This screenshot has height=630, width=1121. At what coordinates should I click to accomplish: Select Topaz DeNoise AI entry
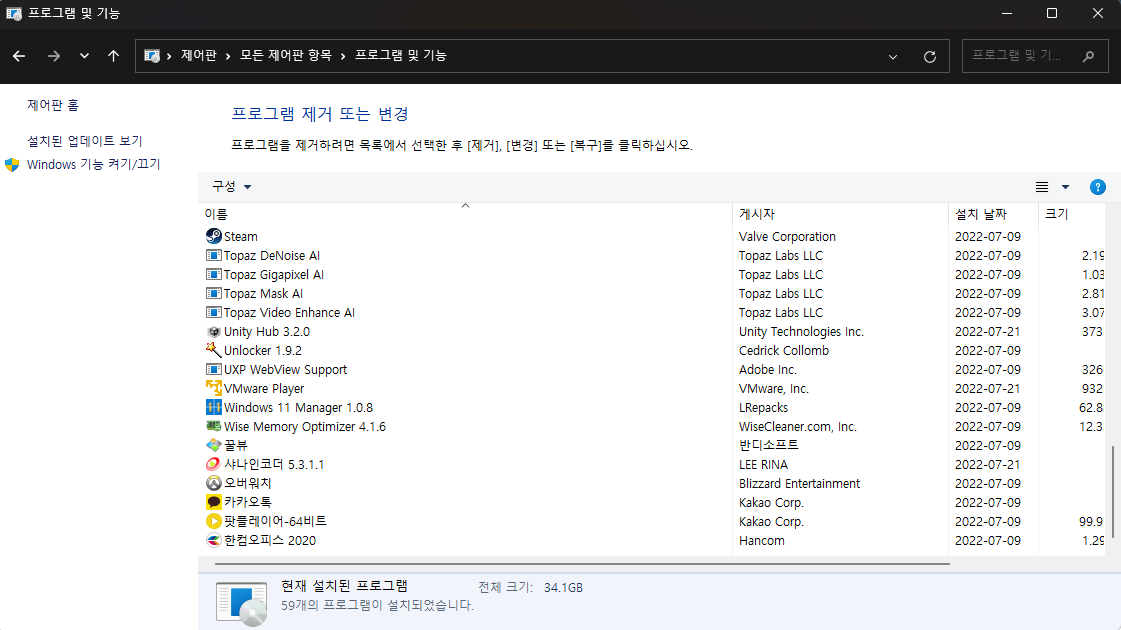point(272,255)
